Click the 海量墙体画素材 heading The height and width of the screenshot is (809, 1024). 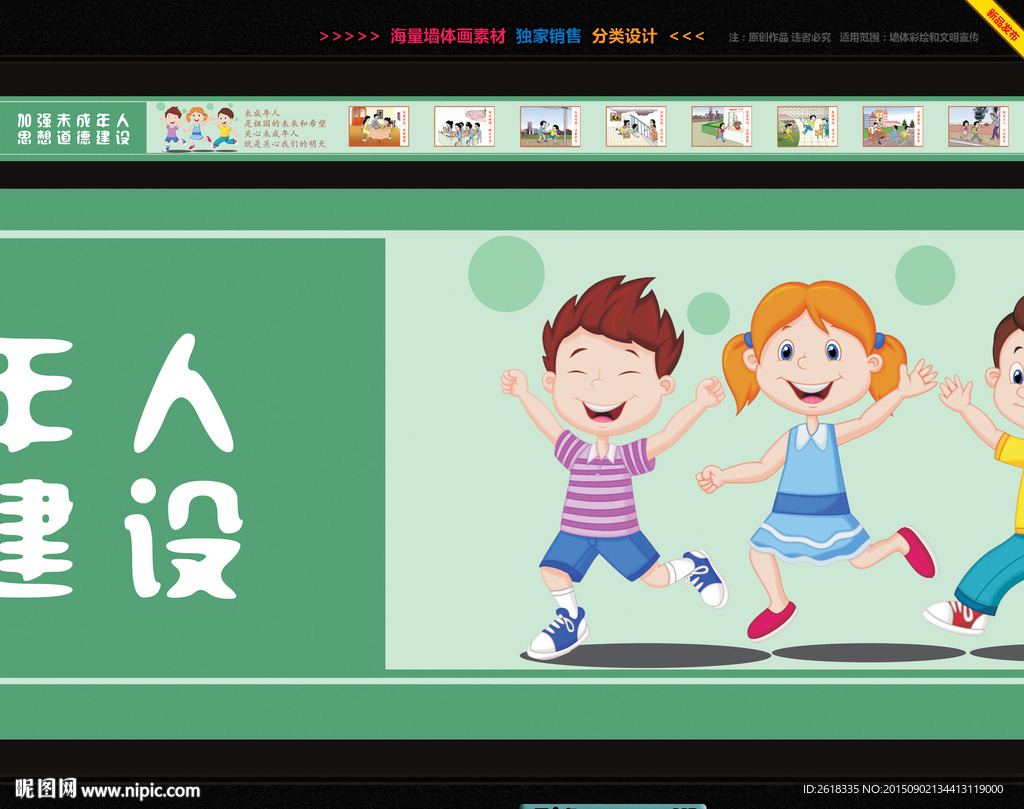pyautogui.click(x=448, y=36)
